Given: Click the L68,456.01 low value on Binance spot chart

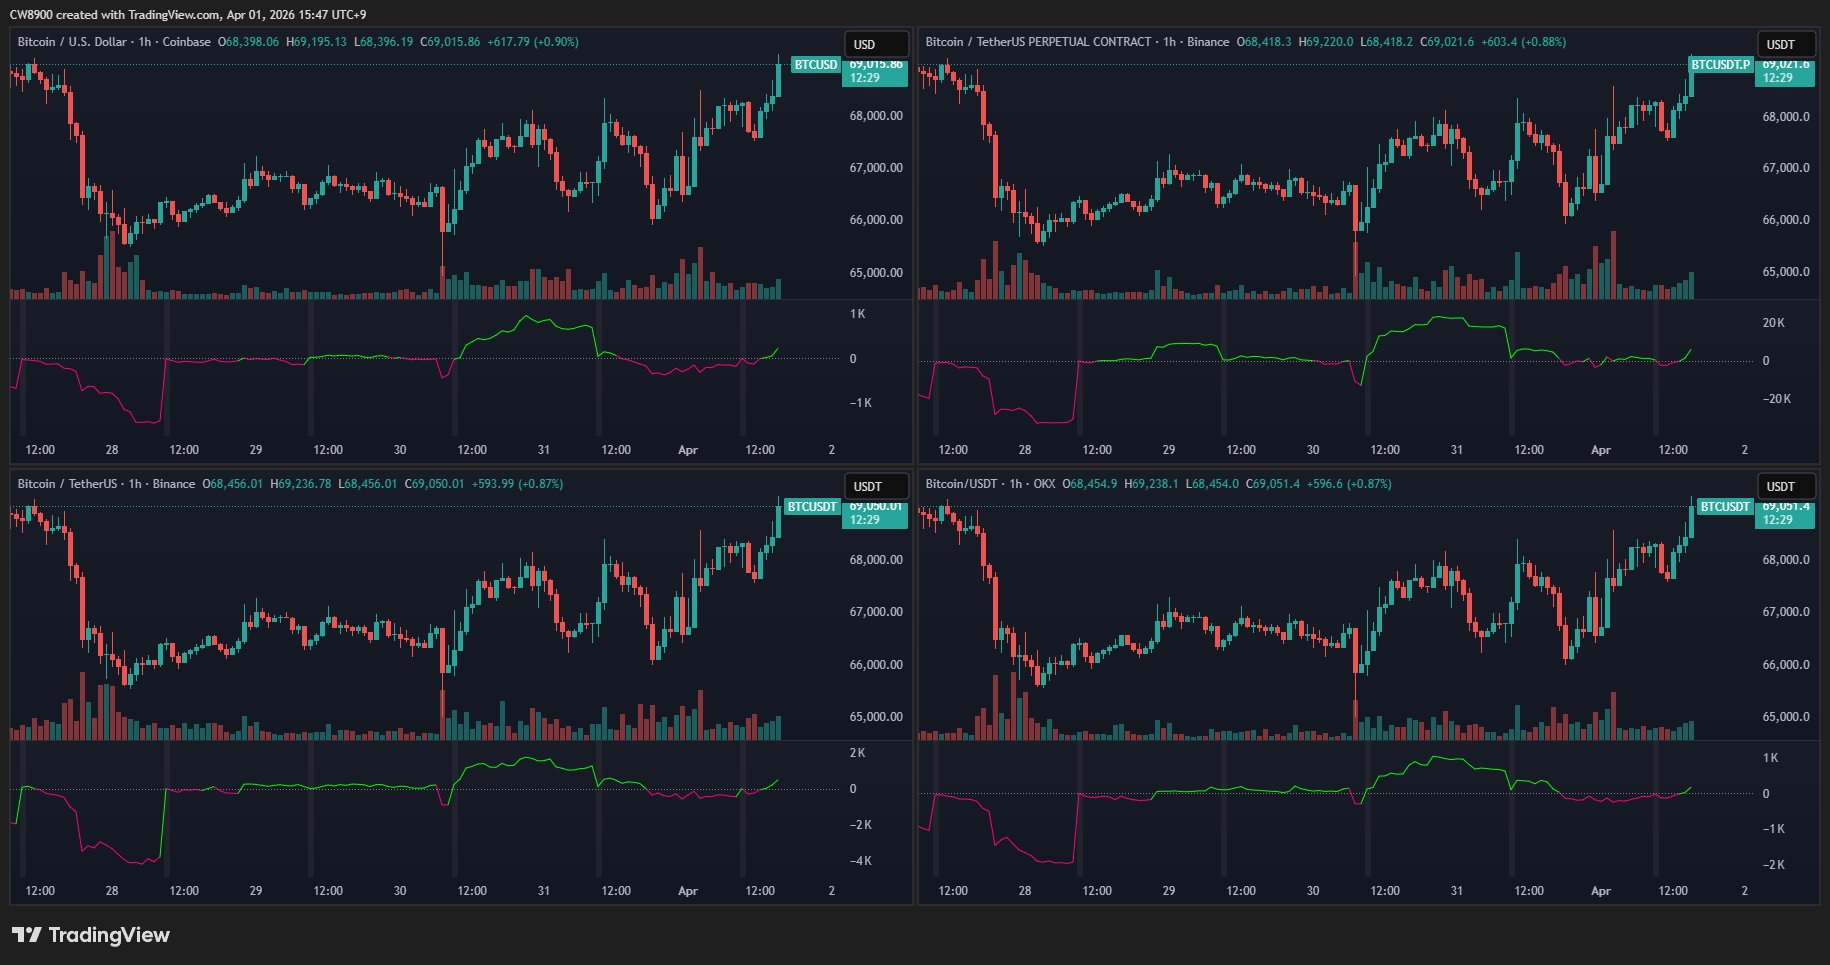Looking at the screenshot, I should [x=367, y=484].
